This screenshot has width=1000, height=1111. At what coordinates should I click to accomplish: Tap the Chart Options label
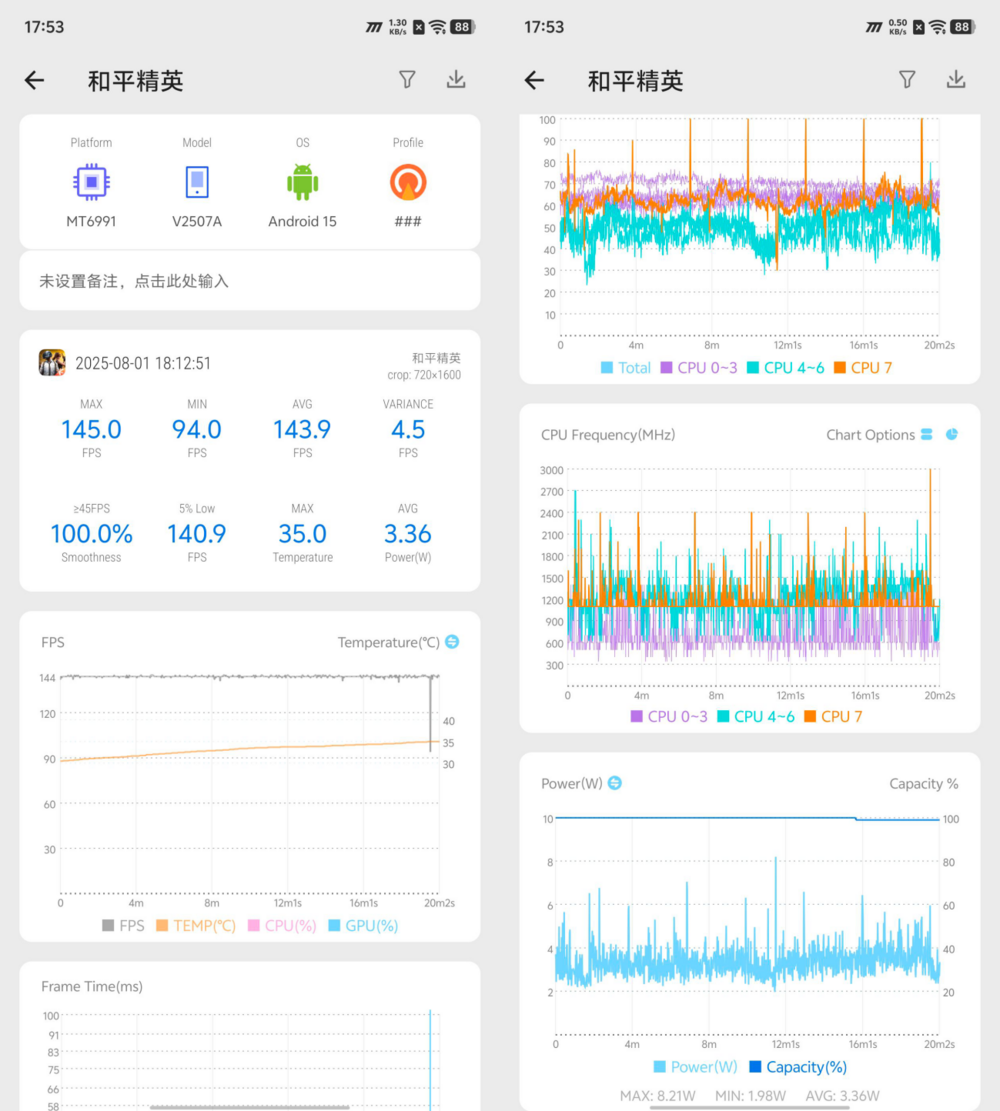tap(870, 435)
